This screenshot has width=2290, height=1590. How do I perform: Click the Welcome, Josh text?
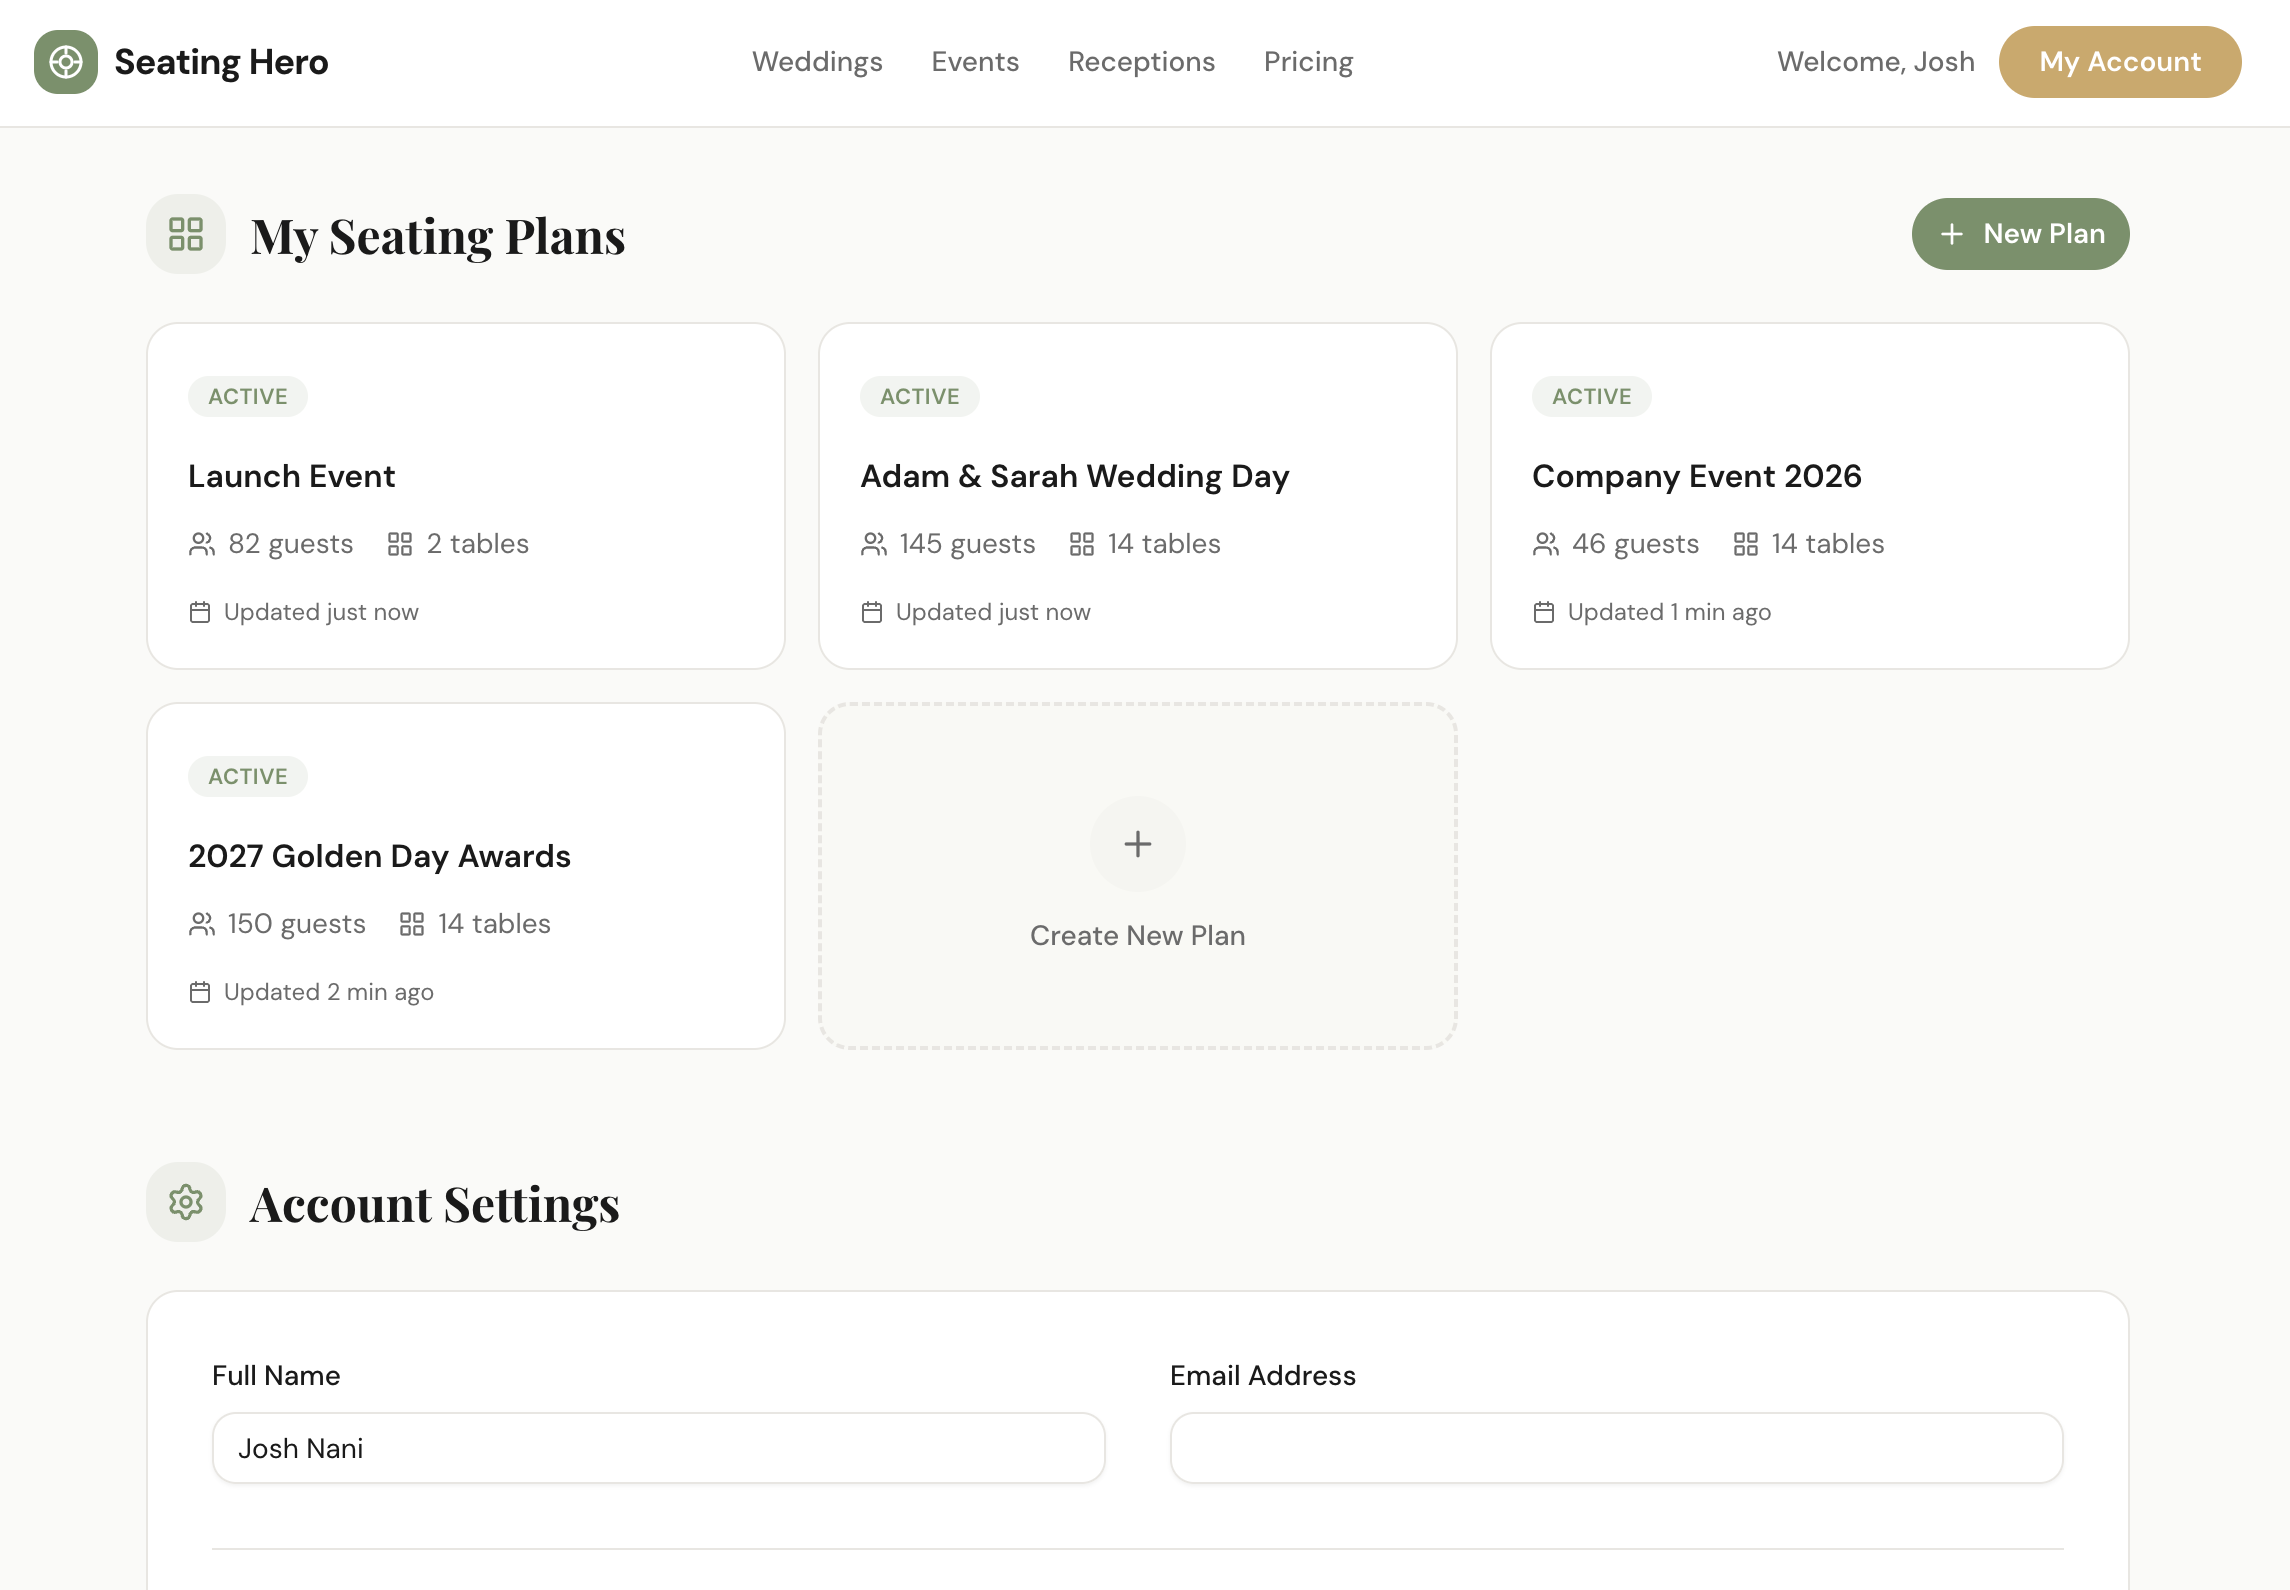1876,62
